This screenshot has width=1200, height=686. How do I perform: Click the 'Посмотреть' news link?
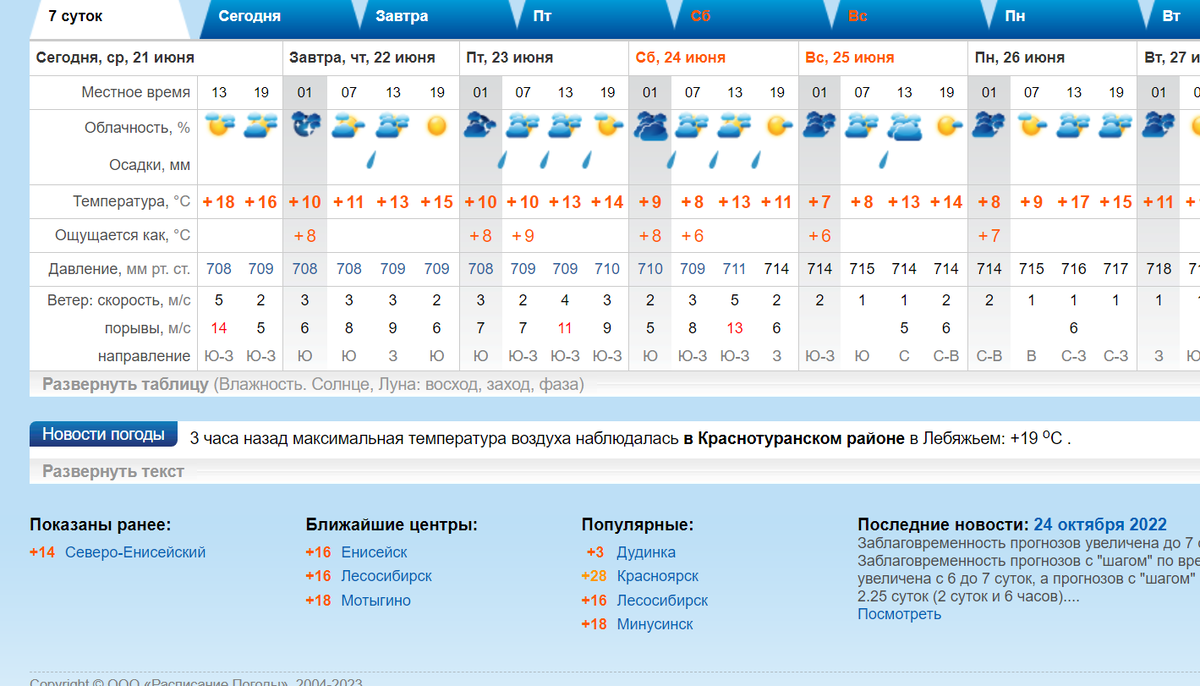[899, 613]
